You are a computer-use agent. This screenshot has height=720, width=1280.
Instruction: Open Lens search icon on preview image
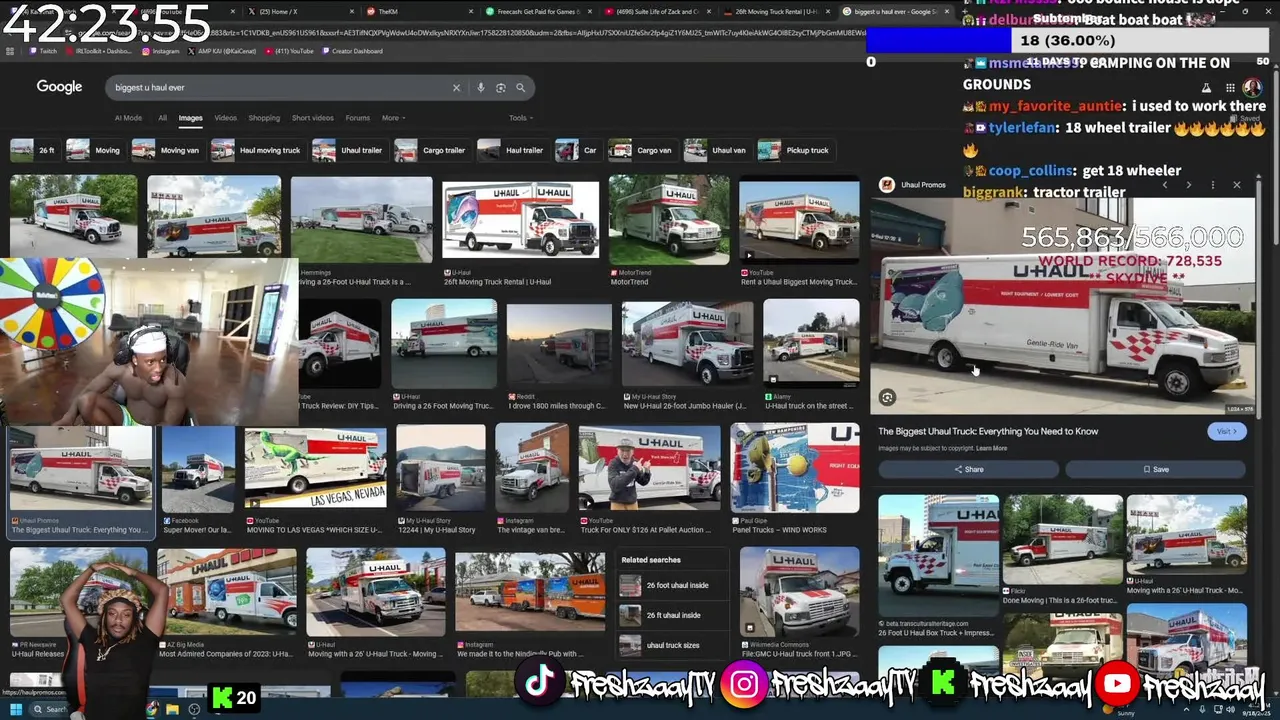pos(887,398)
